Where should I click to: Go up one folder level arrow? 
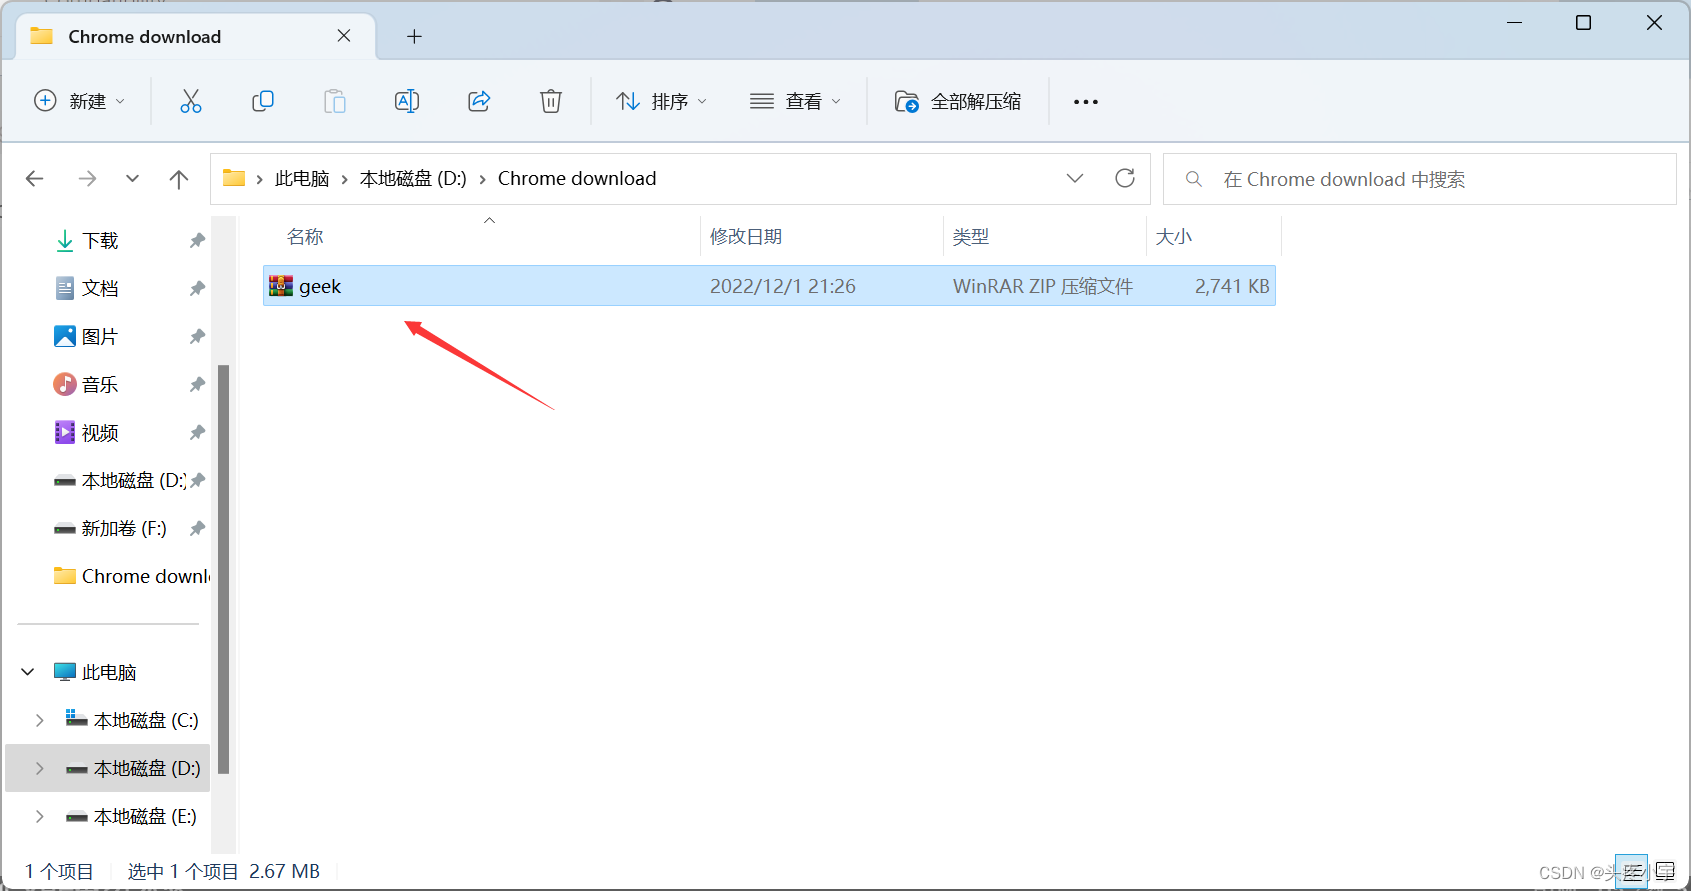179,179
